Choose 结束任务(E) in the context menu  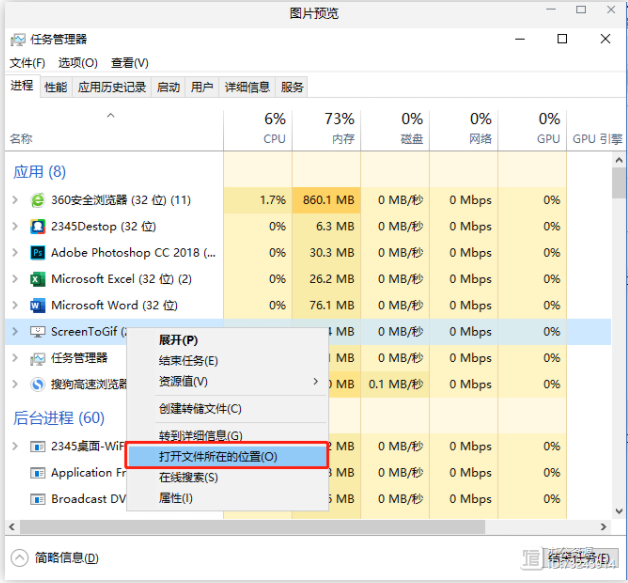[188, 360]
